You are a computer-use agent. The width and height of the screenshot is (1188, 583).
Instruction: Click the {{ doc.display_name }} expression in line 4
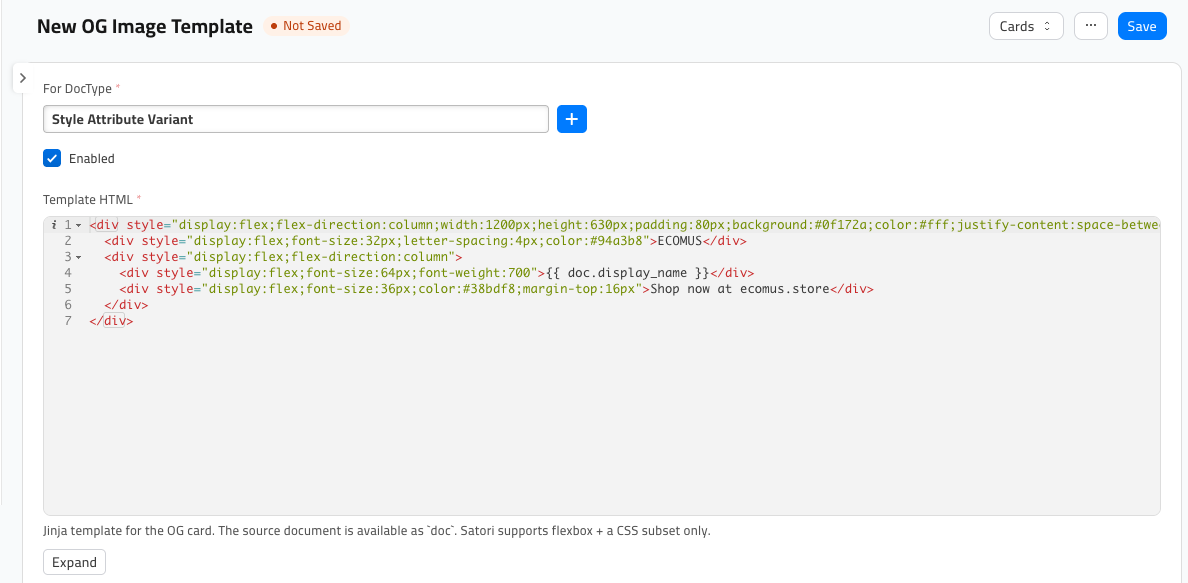tap(627, 273)
